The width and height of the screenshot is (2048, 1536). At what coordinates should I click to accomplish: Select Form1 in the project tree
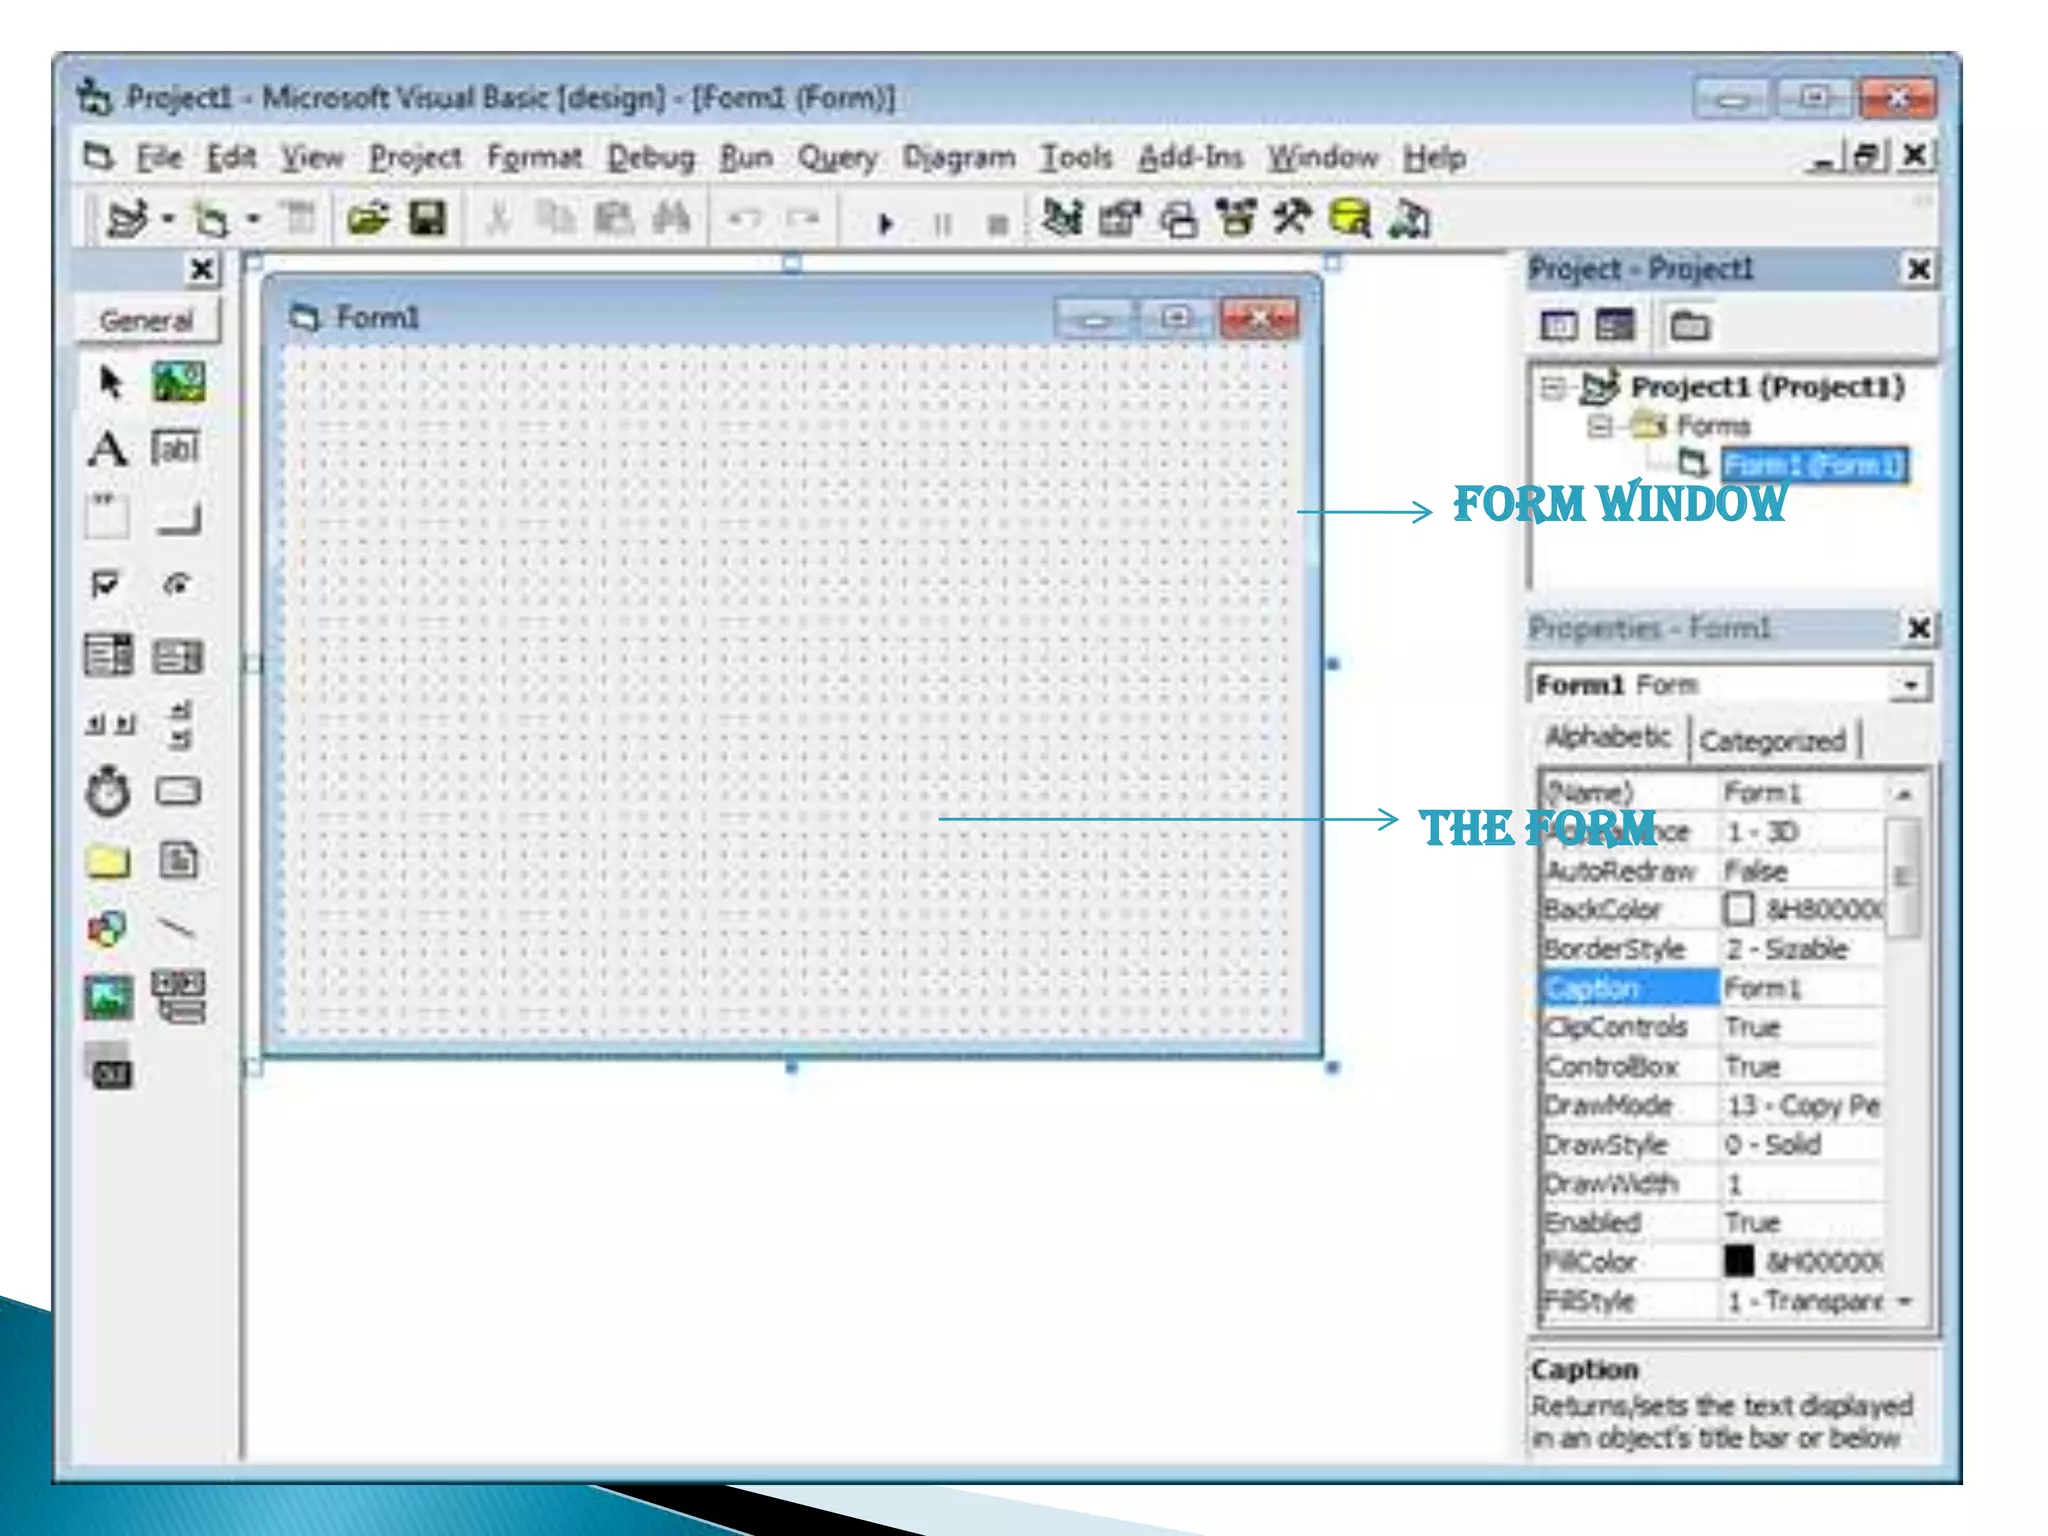[1813, 465]
